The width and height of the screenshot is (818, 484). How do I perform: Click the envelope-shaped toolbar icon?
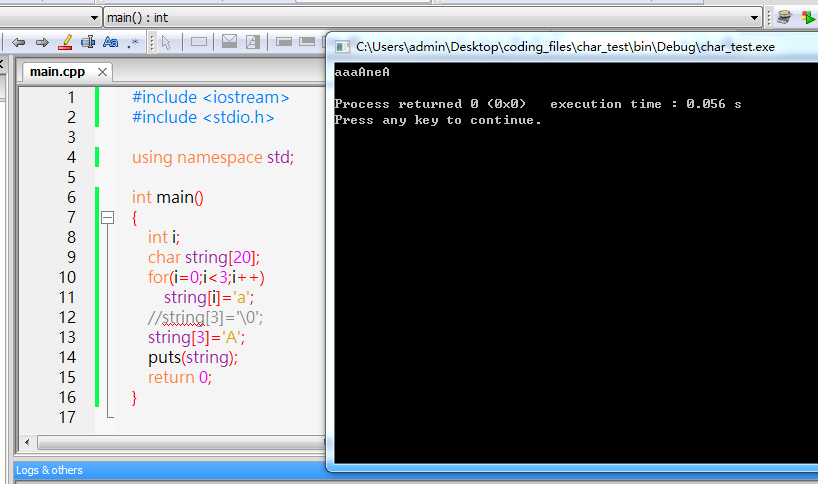pos(230,42)
